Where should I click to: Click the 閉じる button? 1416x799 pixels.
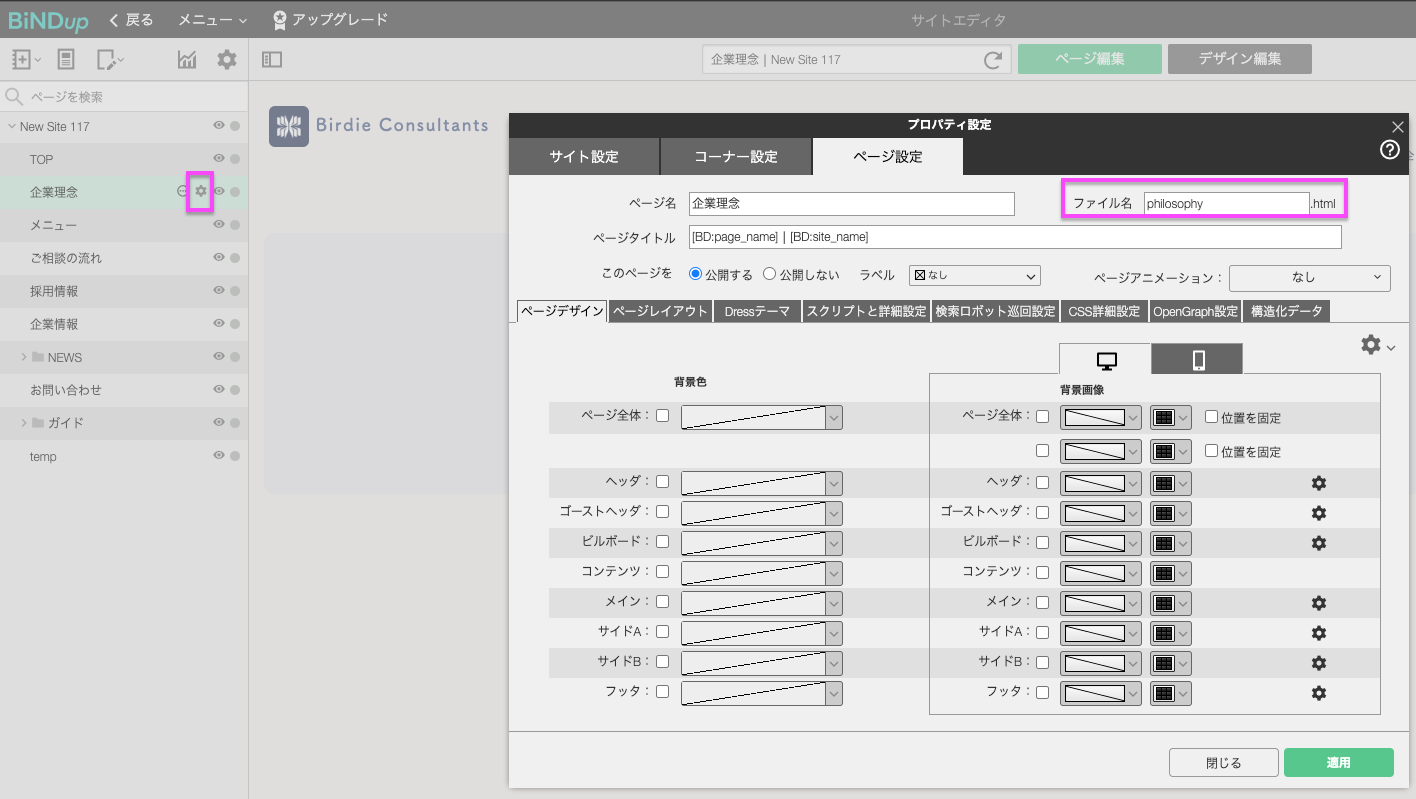pyautogui.click(x=1224, y=763)
